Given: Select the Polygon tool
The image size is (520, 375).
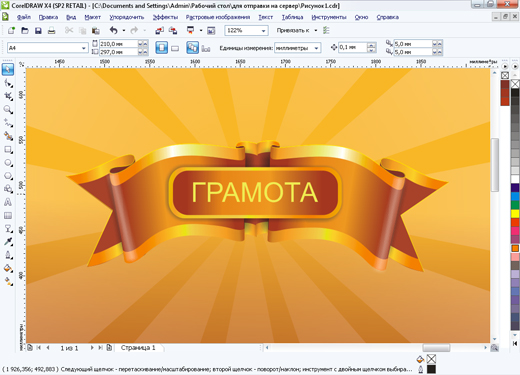Looking at the screenshot, I should [8, 176].
